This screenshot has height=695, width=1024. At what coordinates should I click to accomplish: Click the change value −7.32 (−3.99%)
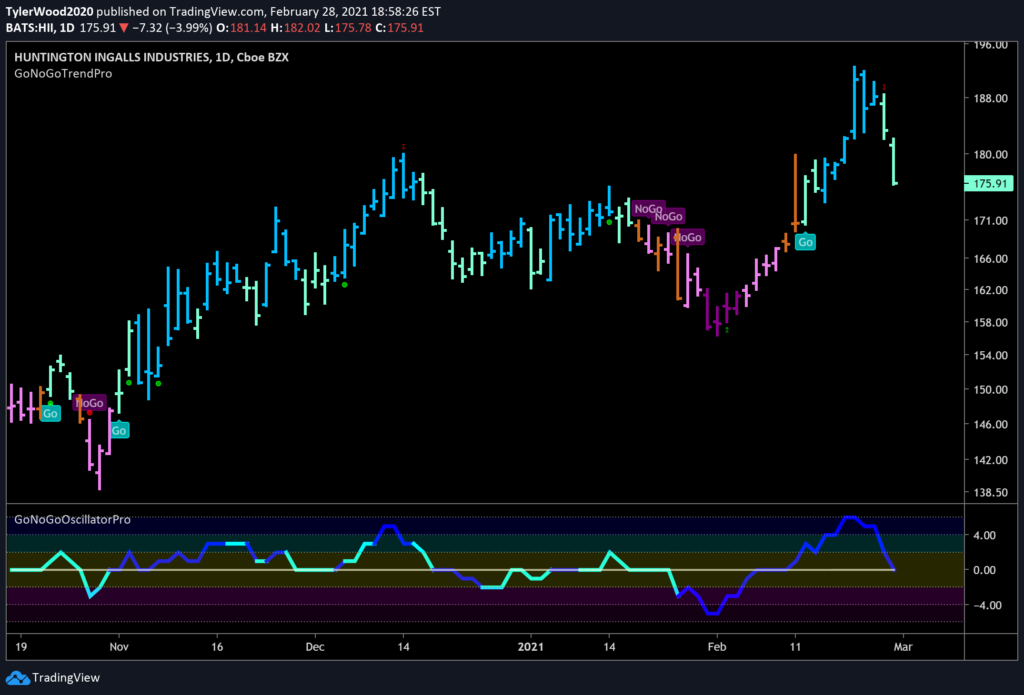pyautogui.click(x=174, y=28)
